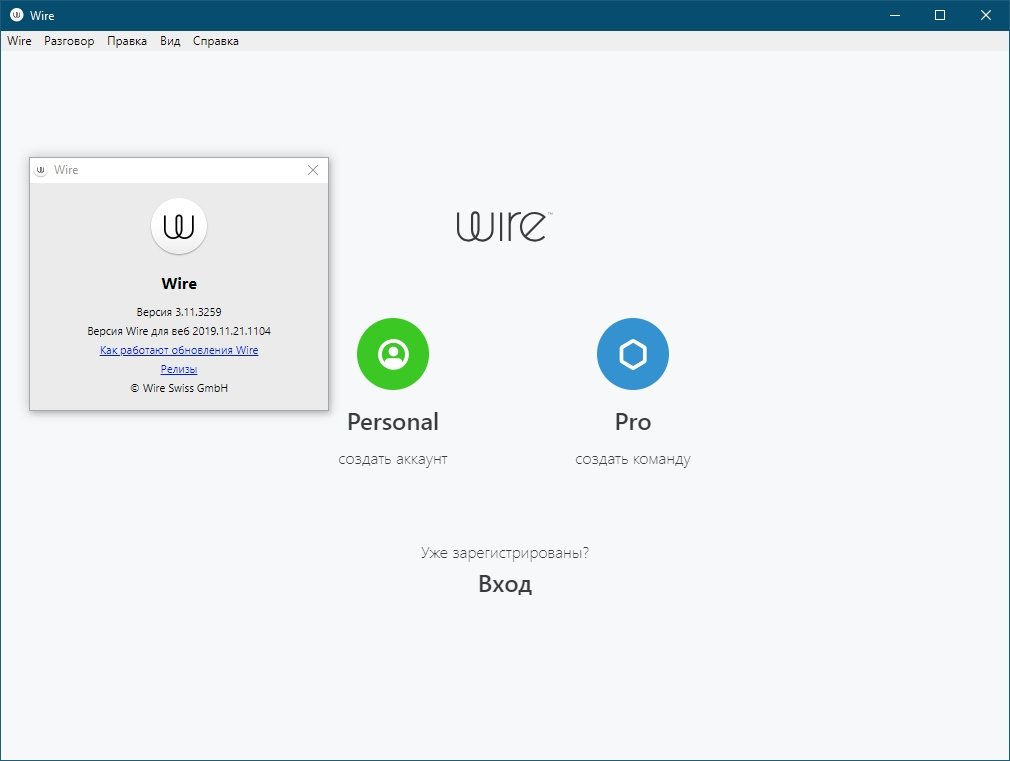Click the blue Pro team icon
This screenshot has height=761, width=1010.
(633, 354)
